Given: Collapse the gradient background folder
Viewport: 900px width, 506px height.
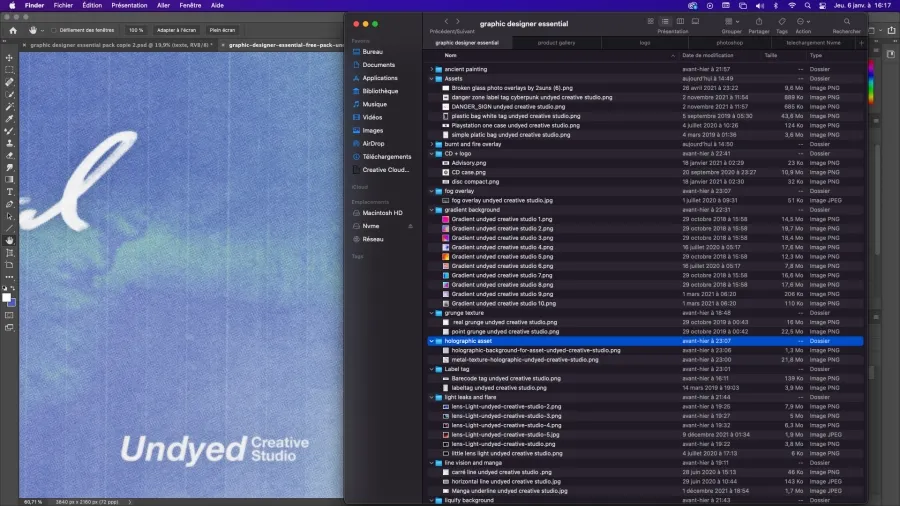Looking at the screenshot, I should coord(431,210).
